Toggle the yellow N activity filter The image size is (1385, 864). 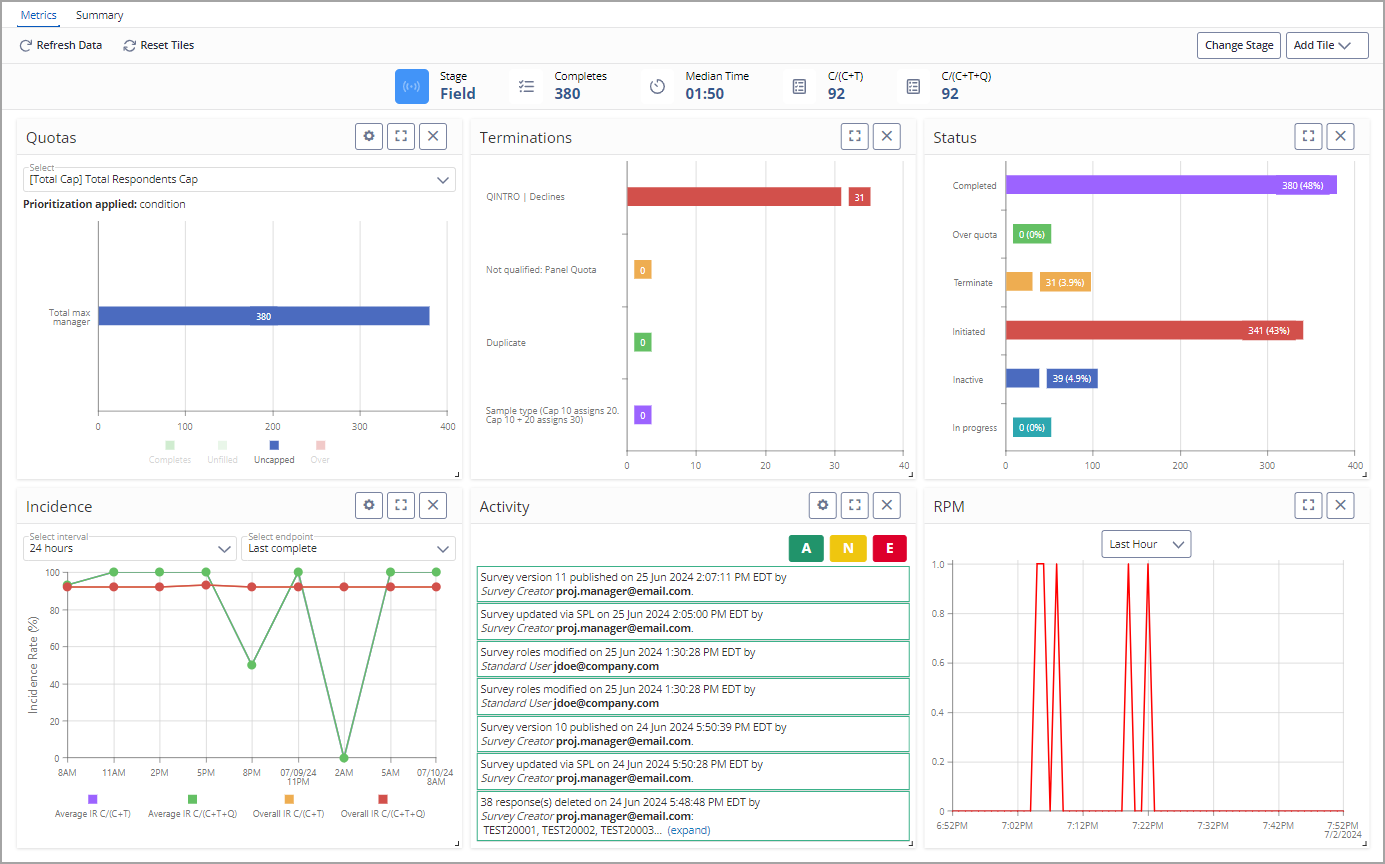[848, 548]
